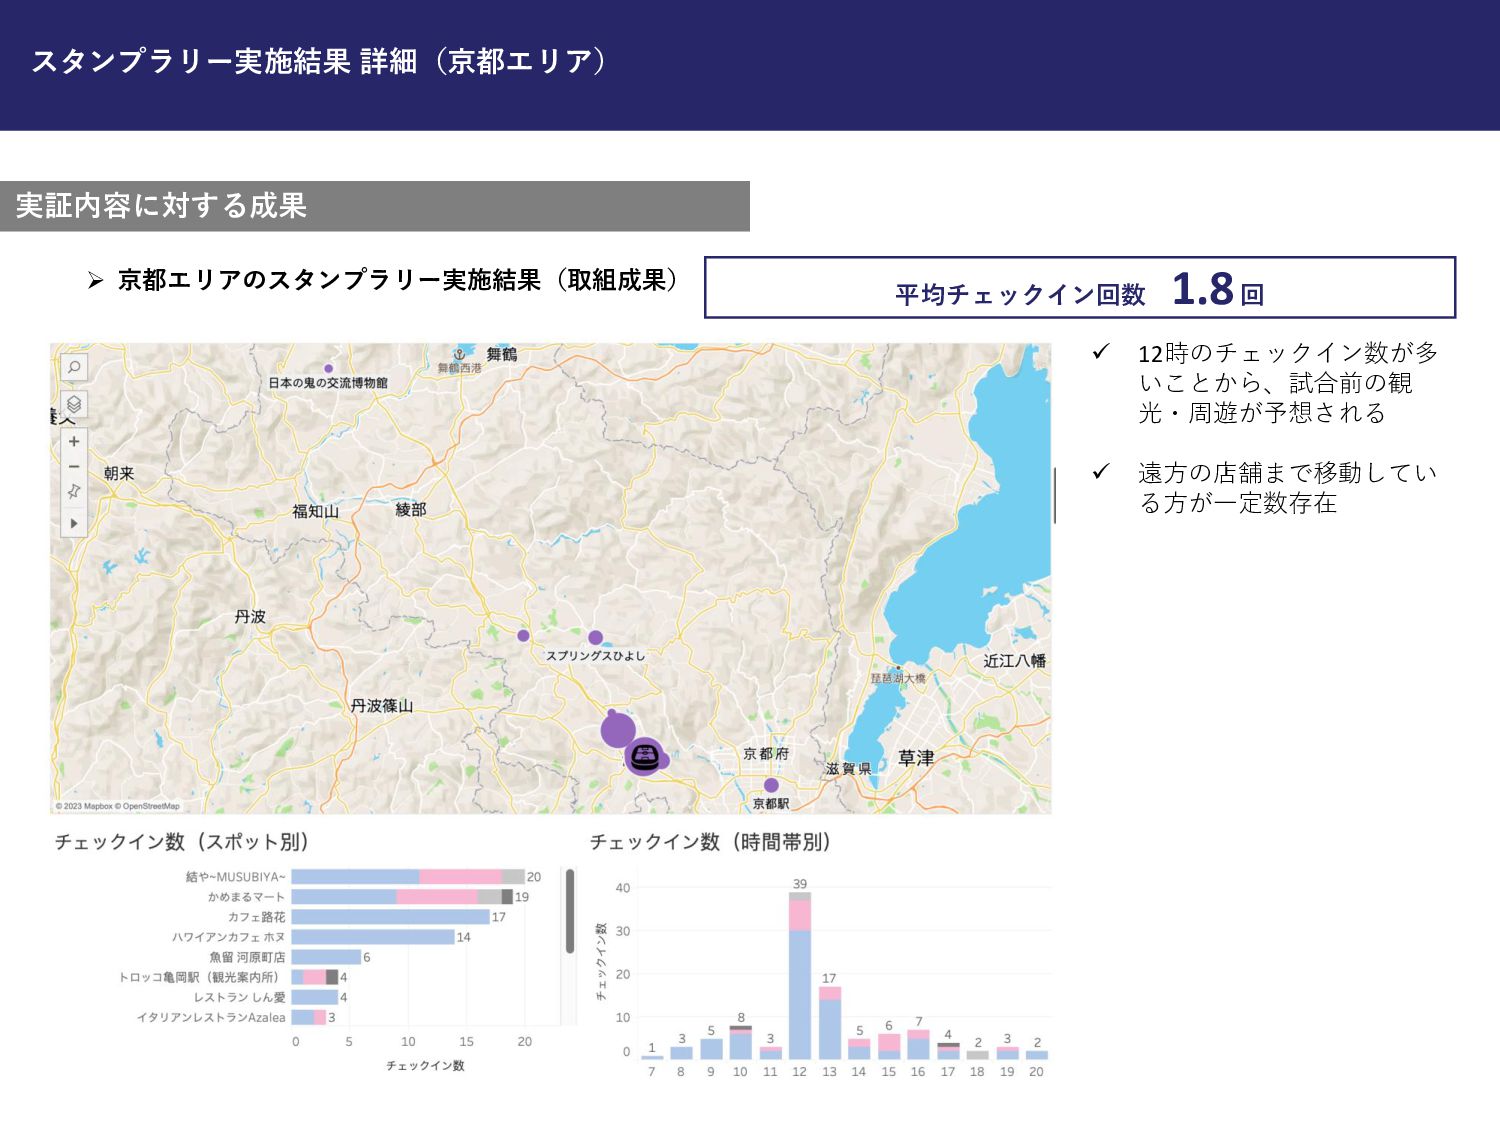Screen dimensions: 1500x1125
Task: Click the '結や~MUSUBIYA~' row label
Action: point(235,877)
